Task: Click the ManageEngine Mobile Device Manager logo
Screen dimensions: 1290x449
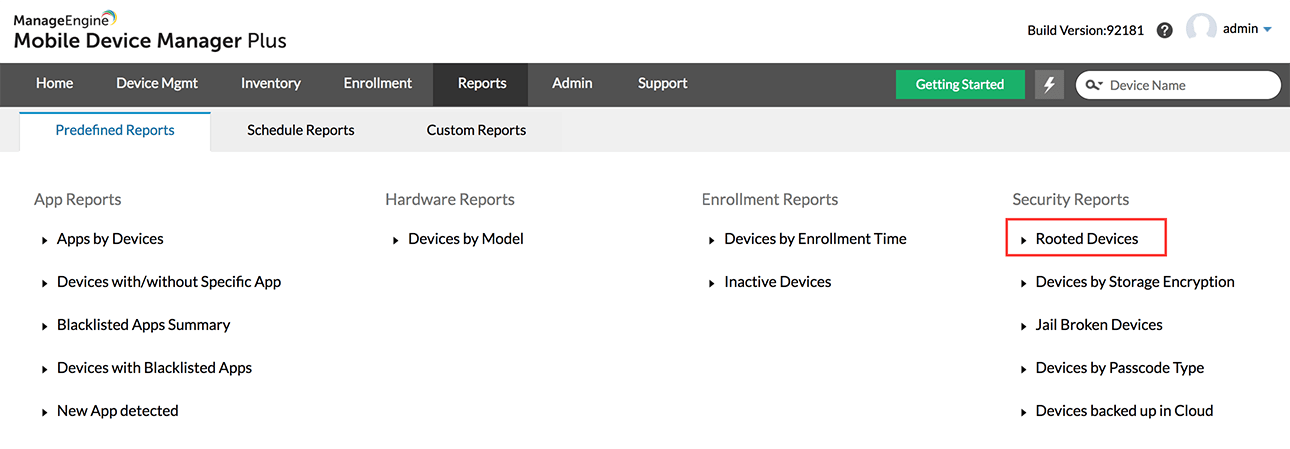Action: pyautogui.click(x=150, y=30)
